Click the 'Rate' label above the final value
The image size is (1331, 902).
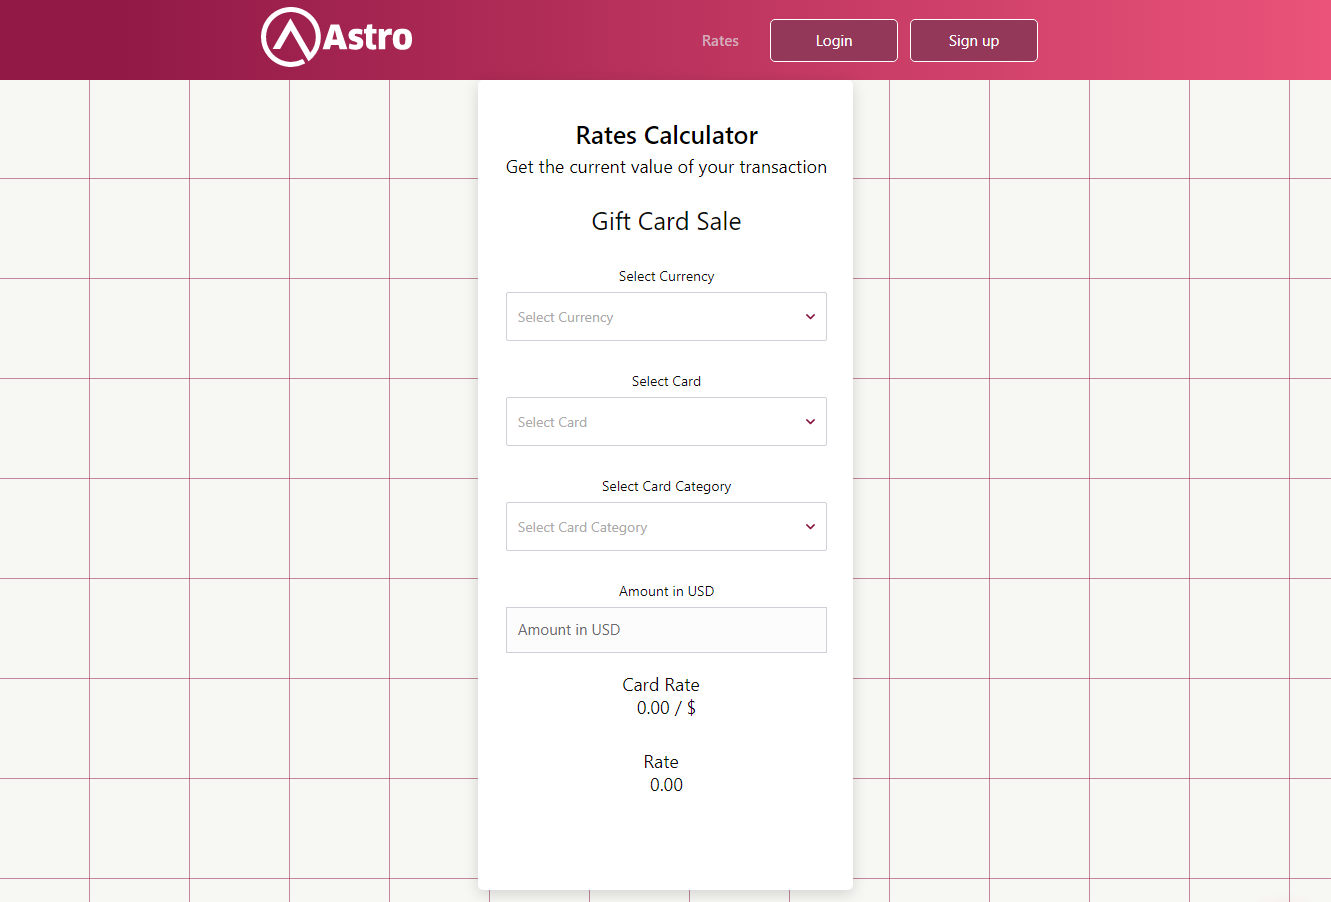(x=661, y=762)
